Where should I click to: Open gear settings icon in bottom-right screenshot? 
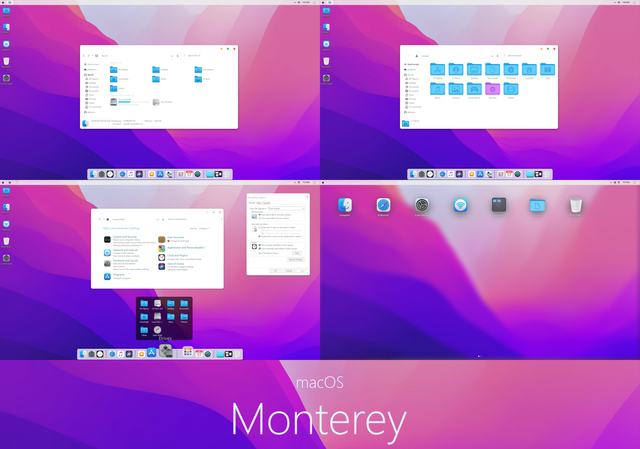pyautogui.click(x=422, y=205)
